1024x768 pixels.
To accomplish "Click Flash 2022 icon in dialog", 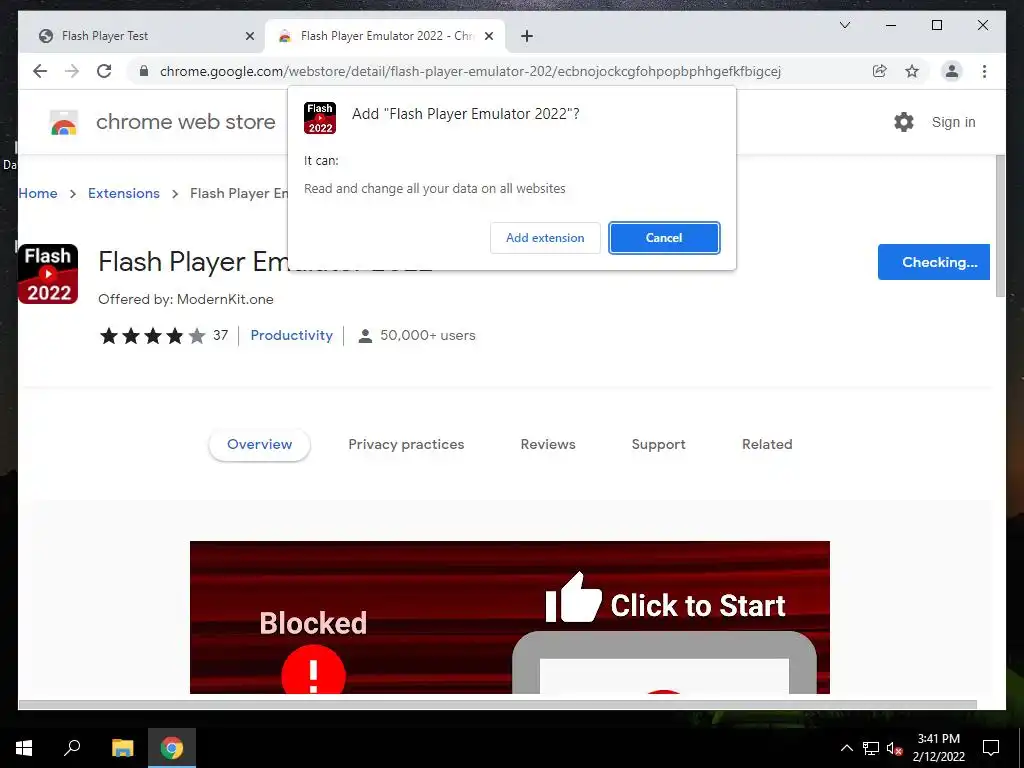I will coord(320,118).
